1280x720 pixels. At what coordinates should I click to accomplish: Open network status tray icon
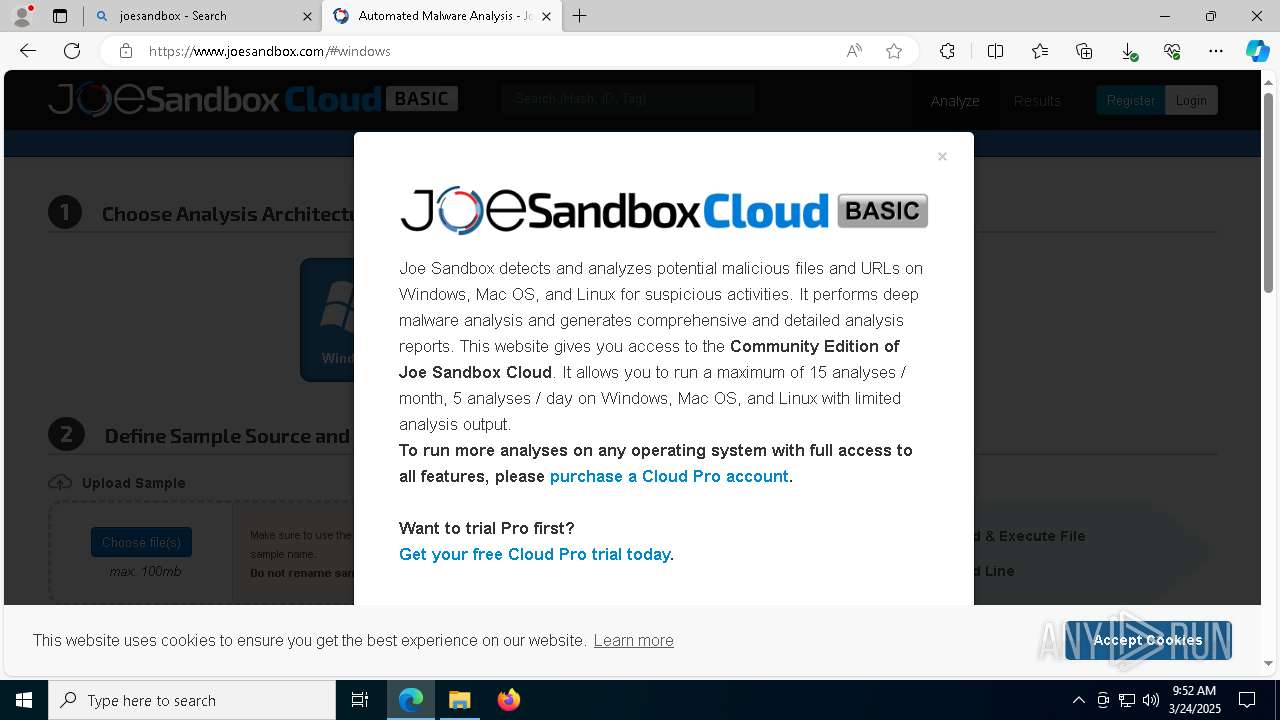(1126, 700)
